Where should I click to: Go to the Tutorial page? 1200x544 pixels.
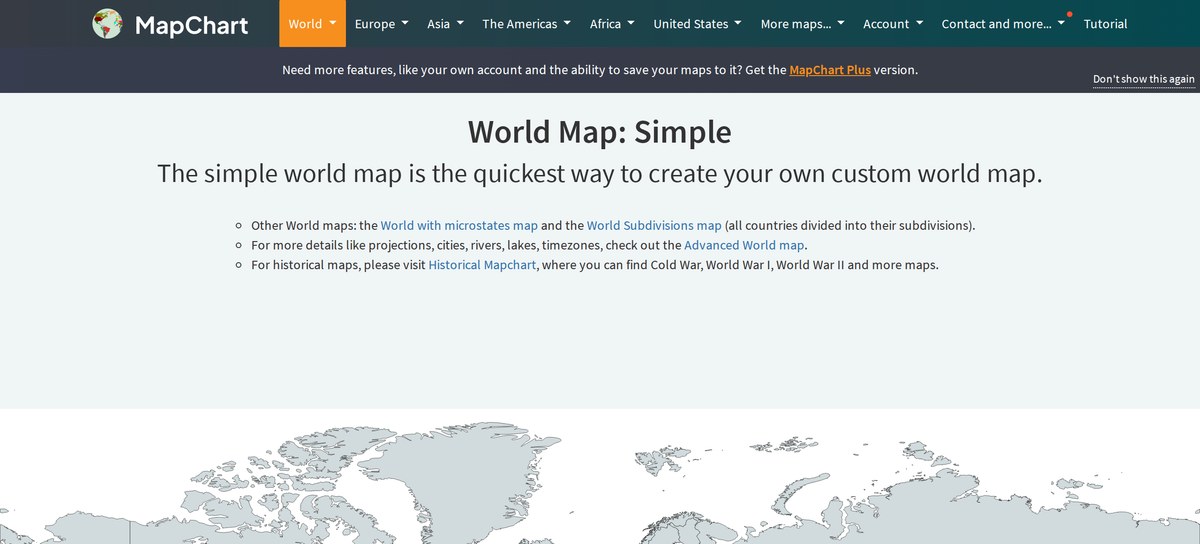(x=1105, y=24)
